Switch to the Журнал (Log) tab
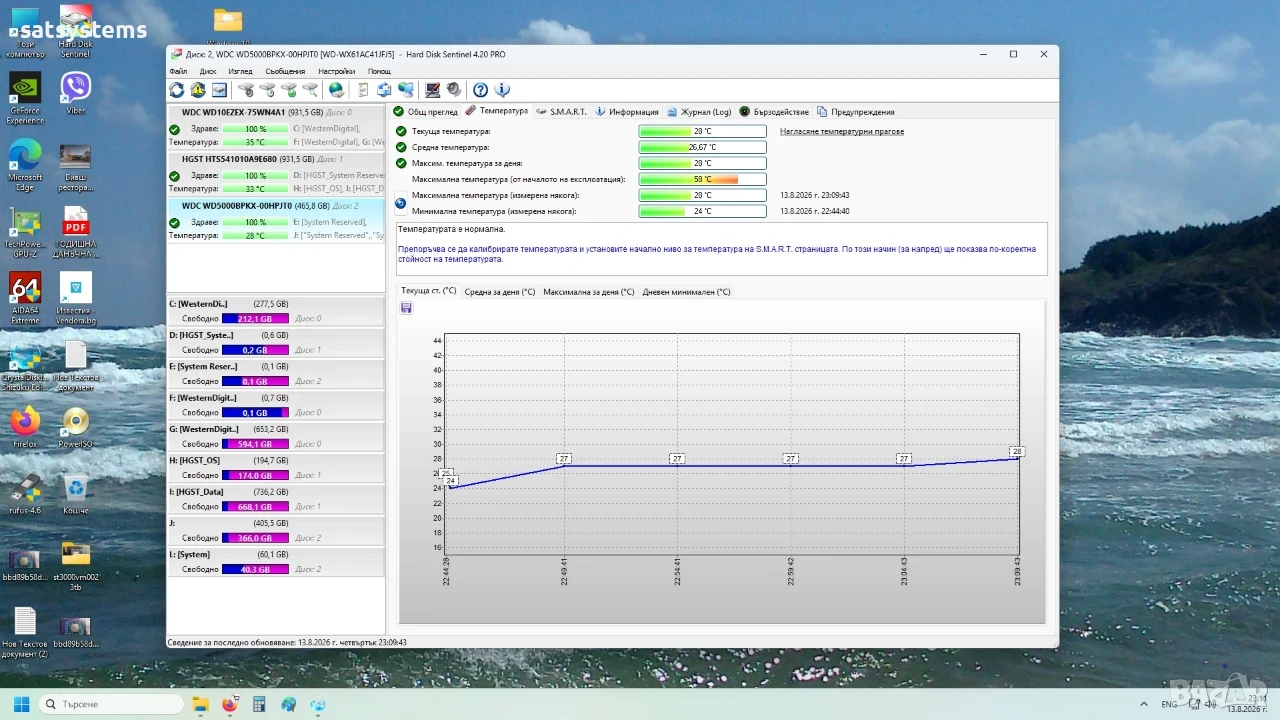This screenshot has height=720, width=1280. (x=699, y=112)
